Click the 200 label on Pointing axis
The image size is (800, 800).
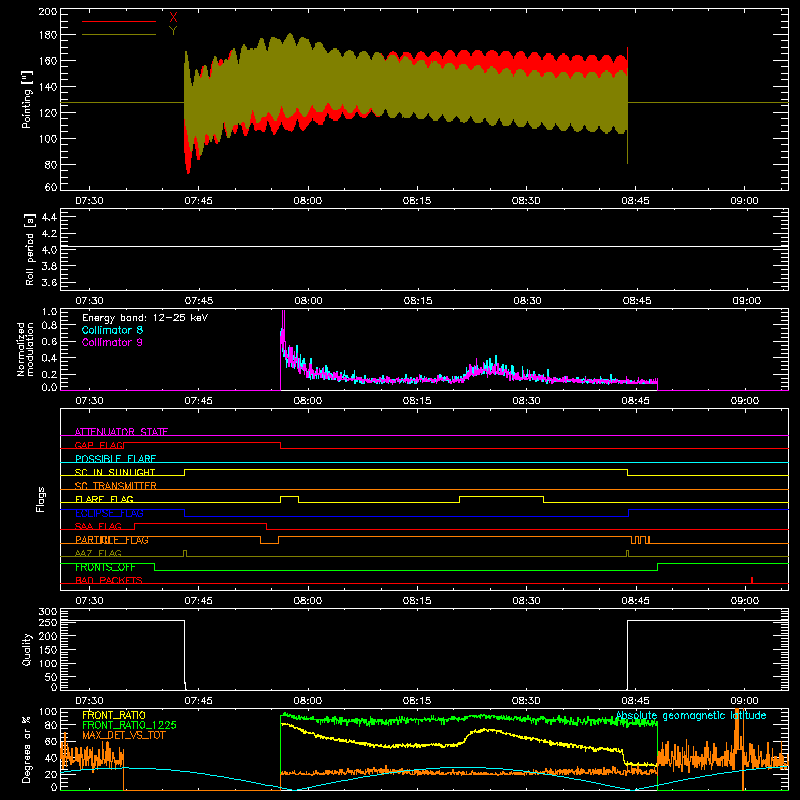pos(48,12)
